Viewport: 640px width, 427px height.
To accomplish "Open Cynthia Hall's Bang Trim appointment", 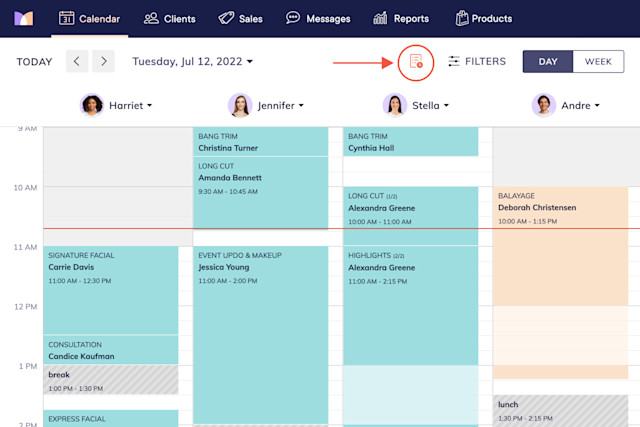I will (411, 142).
